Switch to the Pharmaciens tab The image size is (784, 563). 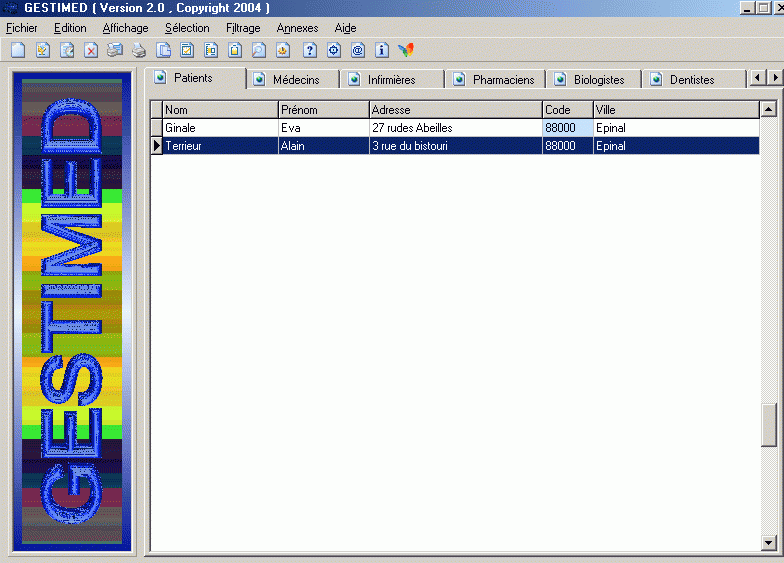496,80
